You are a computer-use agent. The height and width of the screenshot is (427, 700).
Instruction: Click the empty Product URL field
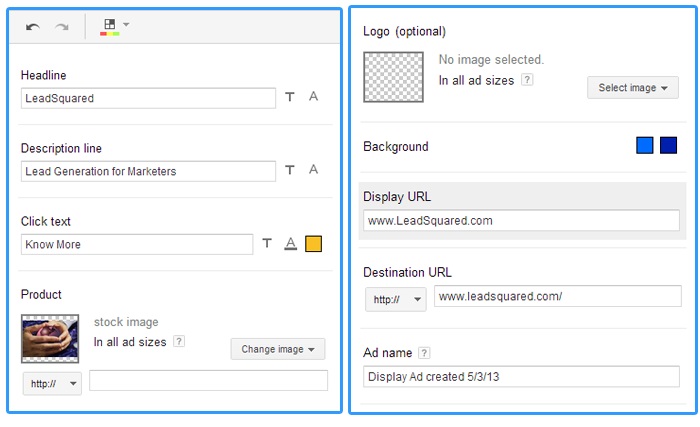coord(208,381)
